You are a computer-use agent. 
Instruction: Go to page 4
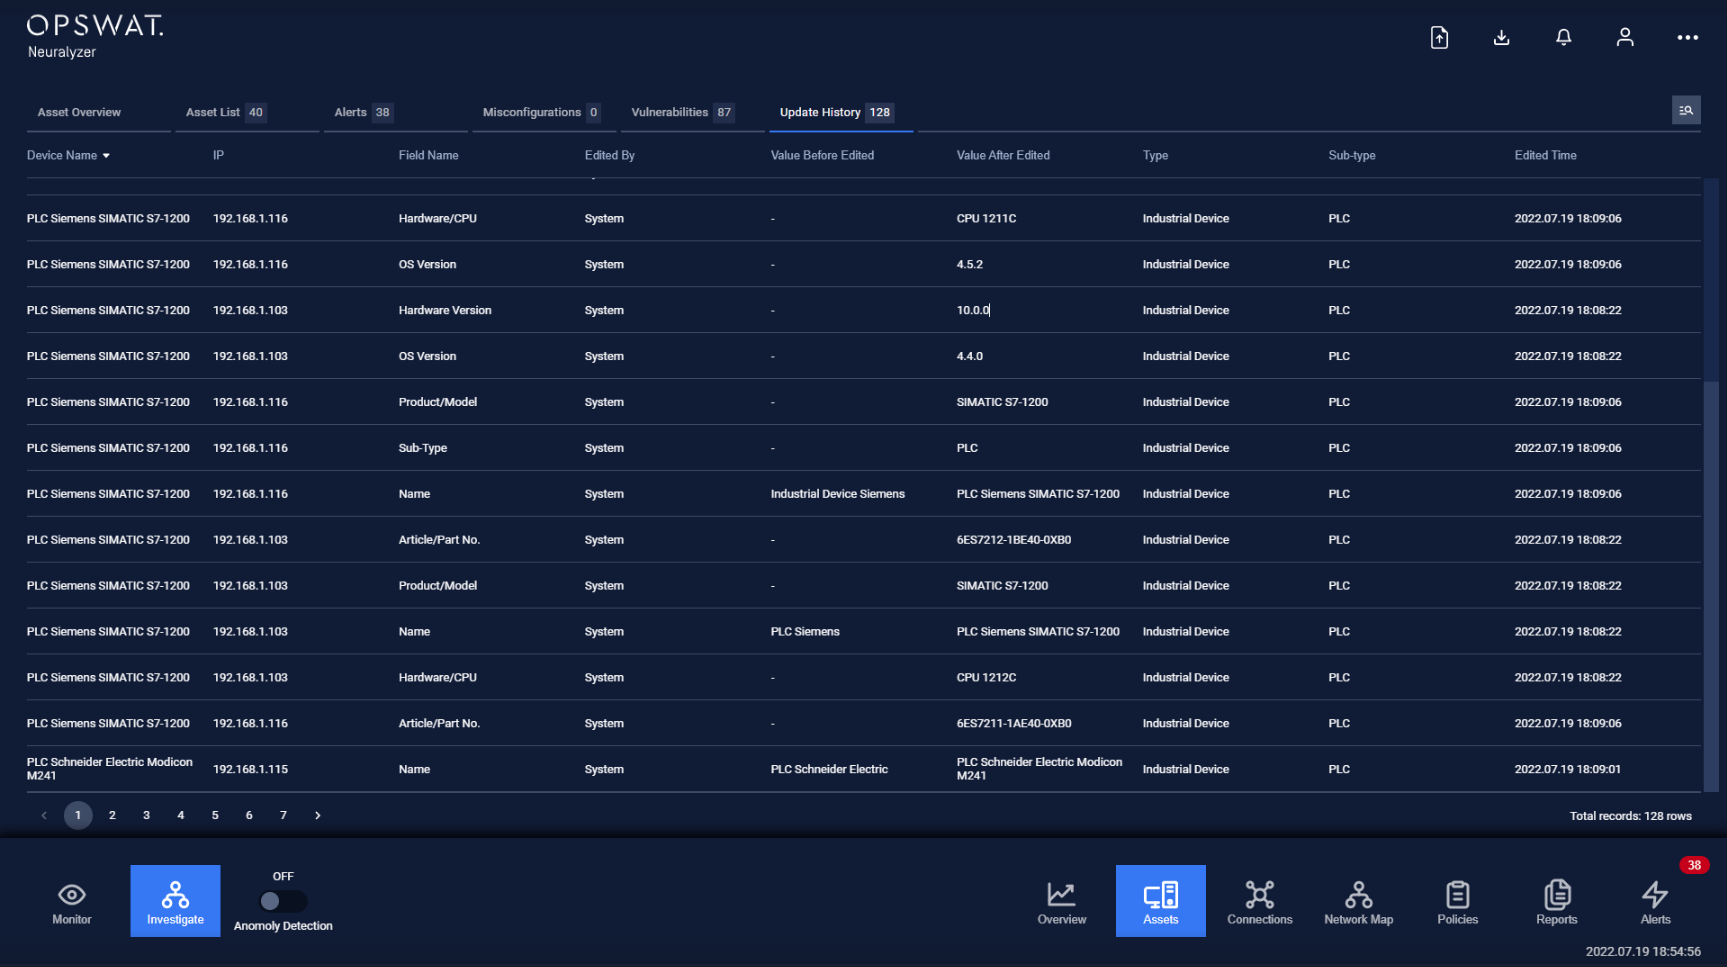click(x=181, y=815)
